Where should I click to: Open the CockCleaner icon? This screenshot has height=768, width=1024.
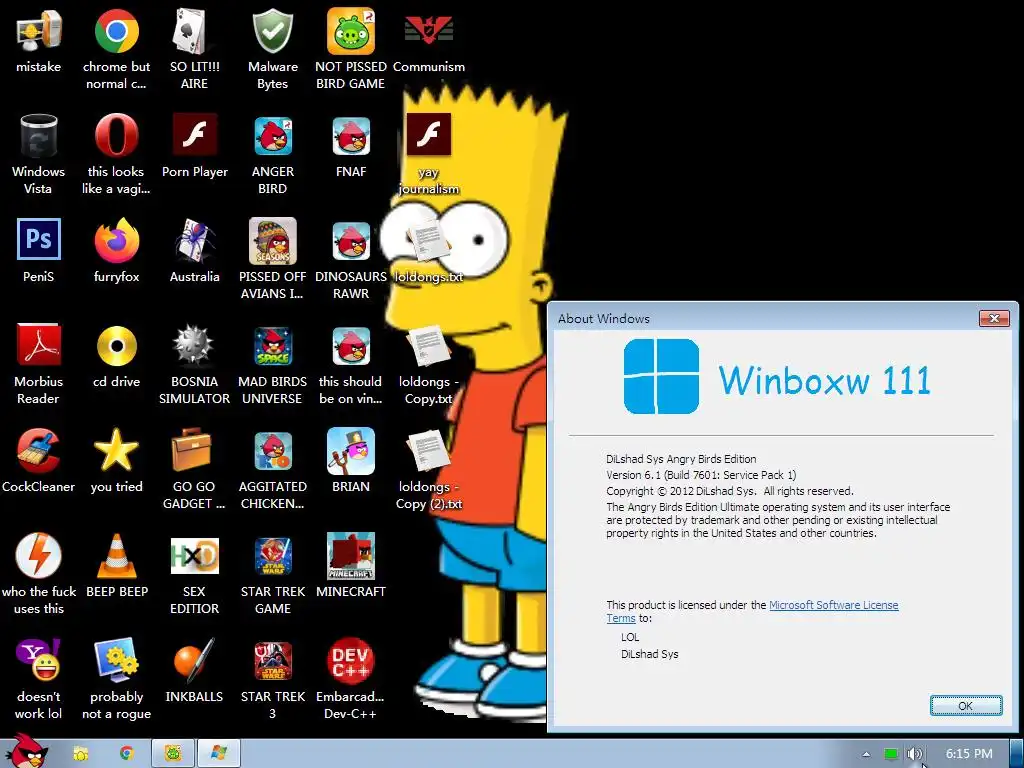click(x=39, y=451)
